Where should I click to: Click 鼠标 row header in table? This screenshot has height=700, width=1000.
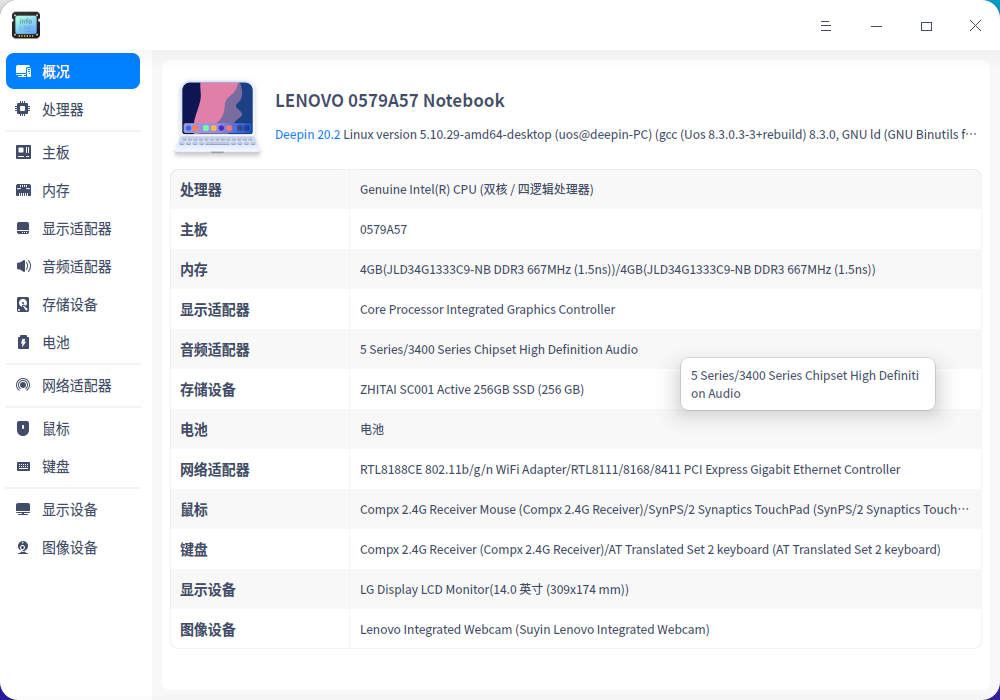pyautogui.click(x=193, y=509)
